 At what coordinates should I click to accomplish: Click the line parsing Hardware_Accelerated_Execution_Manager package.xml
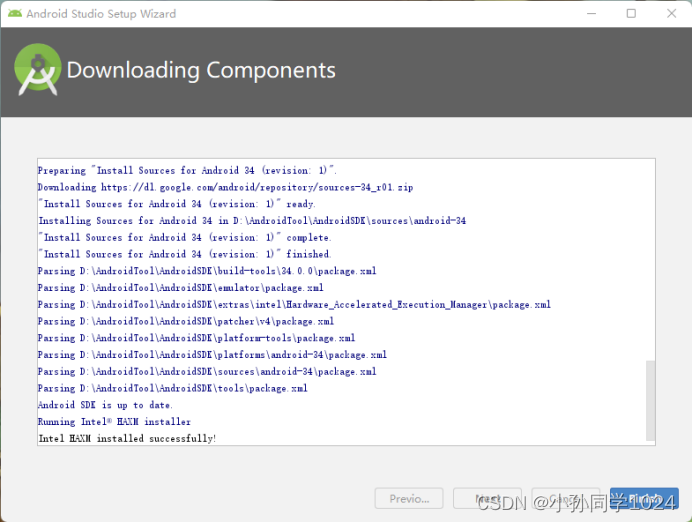point(294,304)
